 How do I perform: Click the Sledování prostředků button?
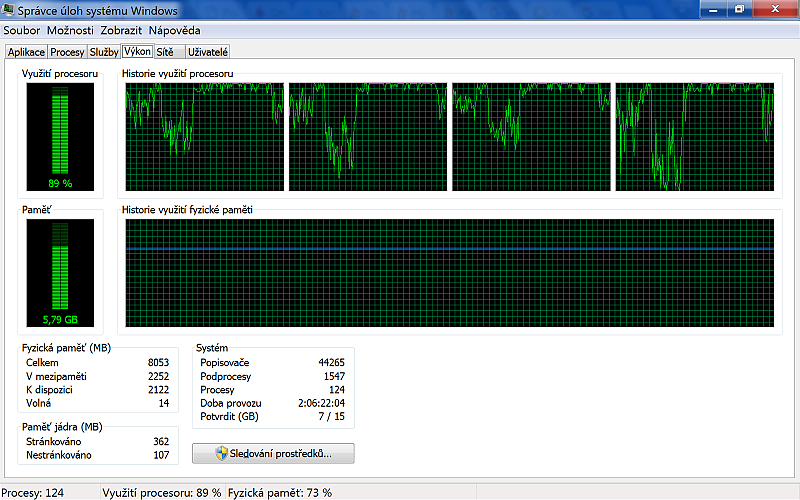click(273, 454)
